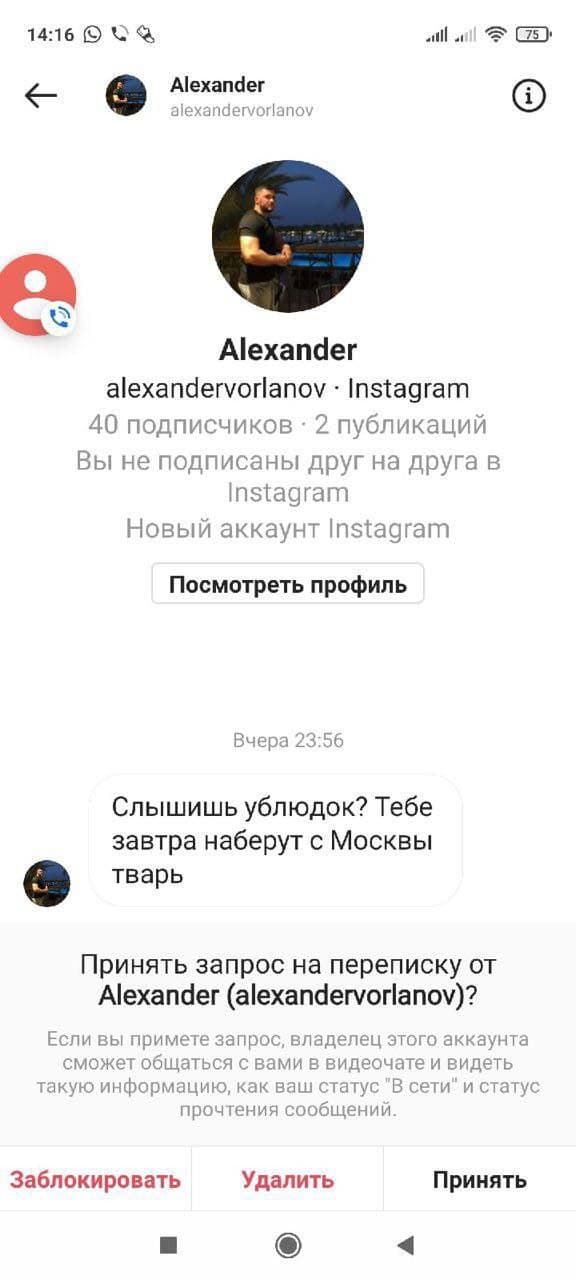Tap the Alexander name in header
The width and height of the screenshot is (576, 1280).
click(x=217, y=85)
